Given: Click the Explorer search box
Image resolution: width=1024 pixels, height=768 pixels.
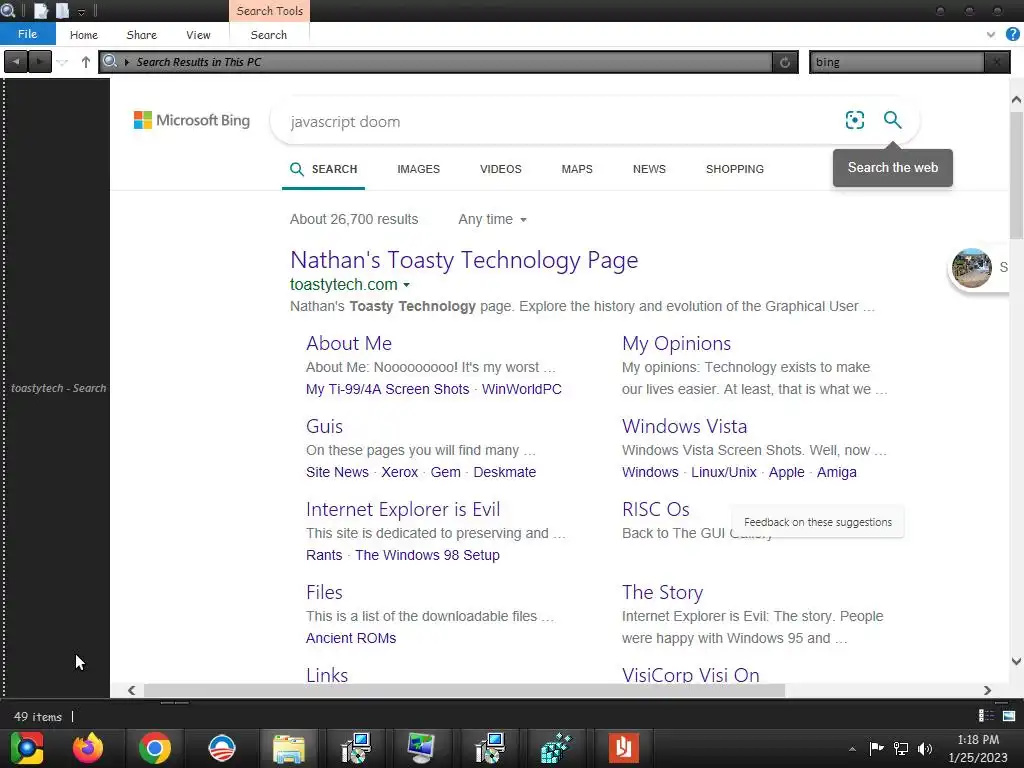Looking at the screenshot, I should tap(896, 62).
